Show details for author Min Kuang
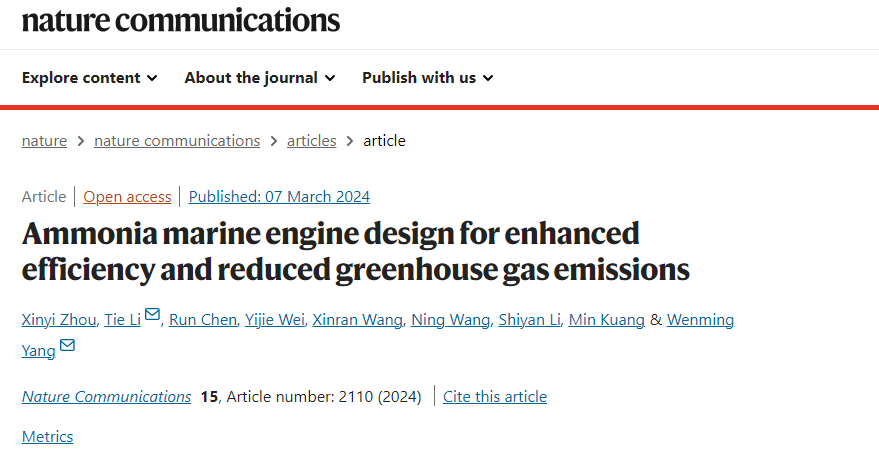This screenshot has height=464, width=879. coord(607,320)
